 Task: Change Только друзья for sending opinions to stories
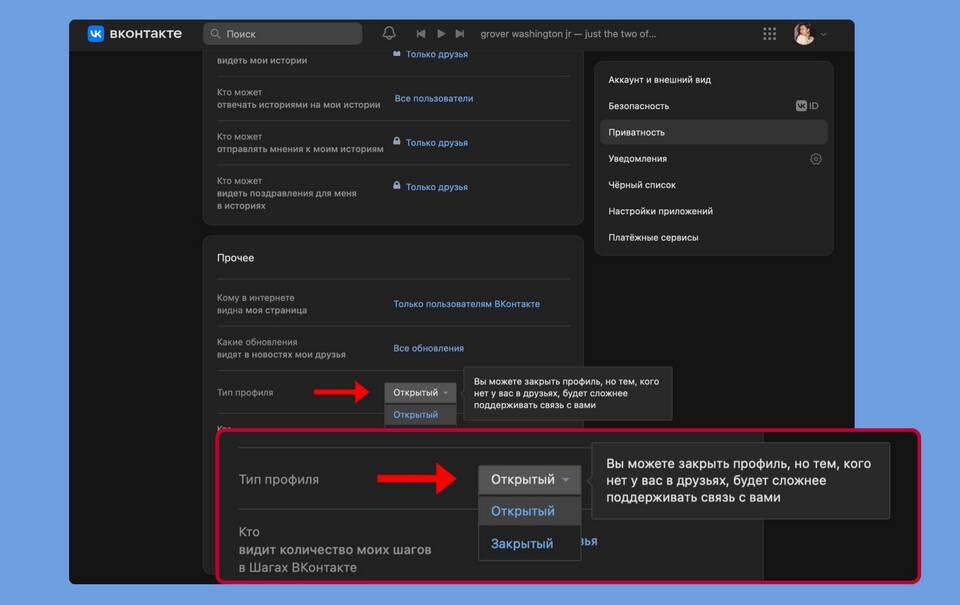point(437,143)
